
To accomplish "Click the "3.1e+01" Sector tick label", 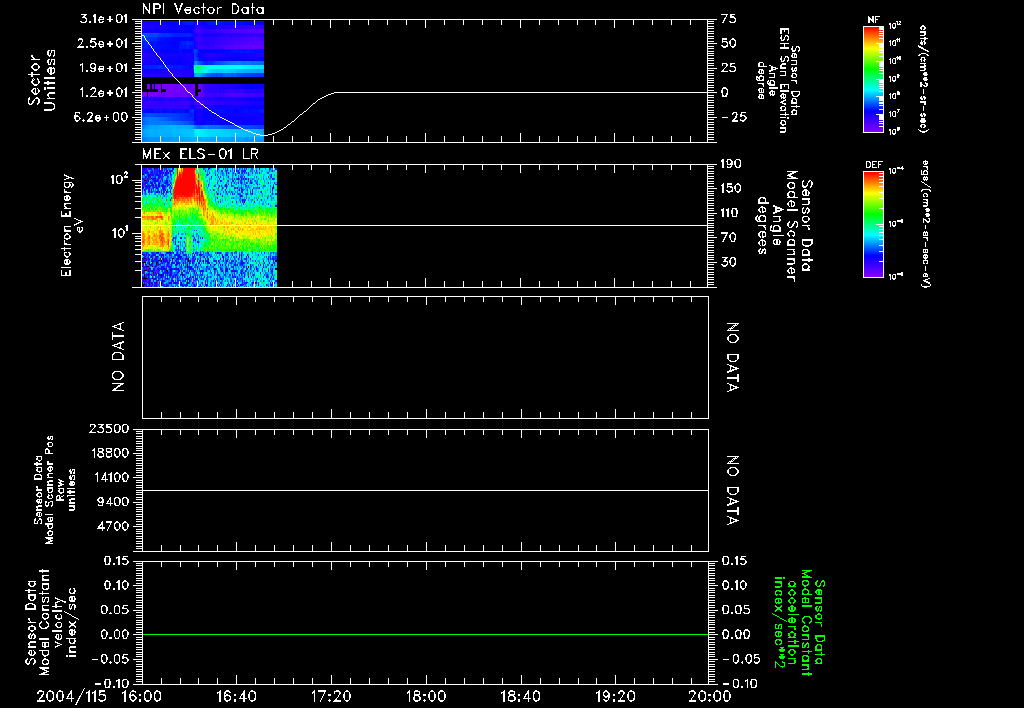I will (x=104, y=19).
